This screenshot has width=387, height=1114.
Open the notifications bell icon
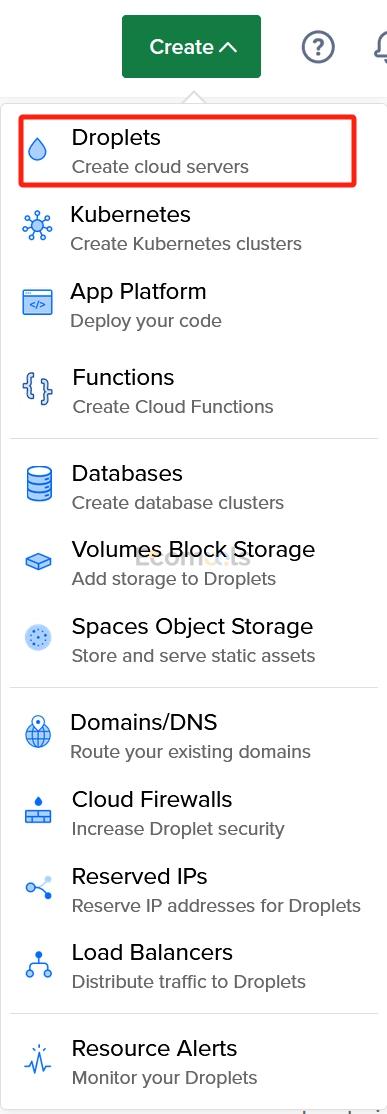click(x=381, y=48)
